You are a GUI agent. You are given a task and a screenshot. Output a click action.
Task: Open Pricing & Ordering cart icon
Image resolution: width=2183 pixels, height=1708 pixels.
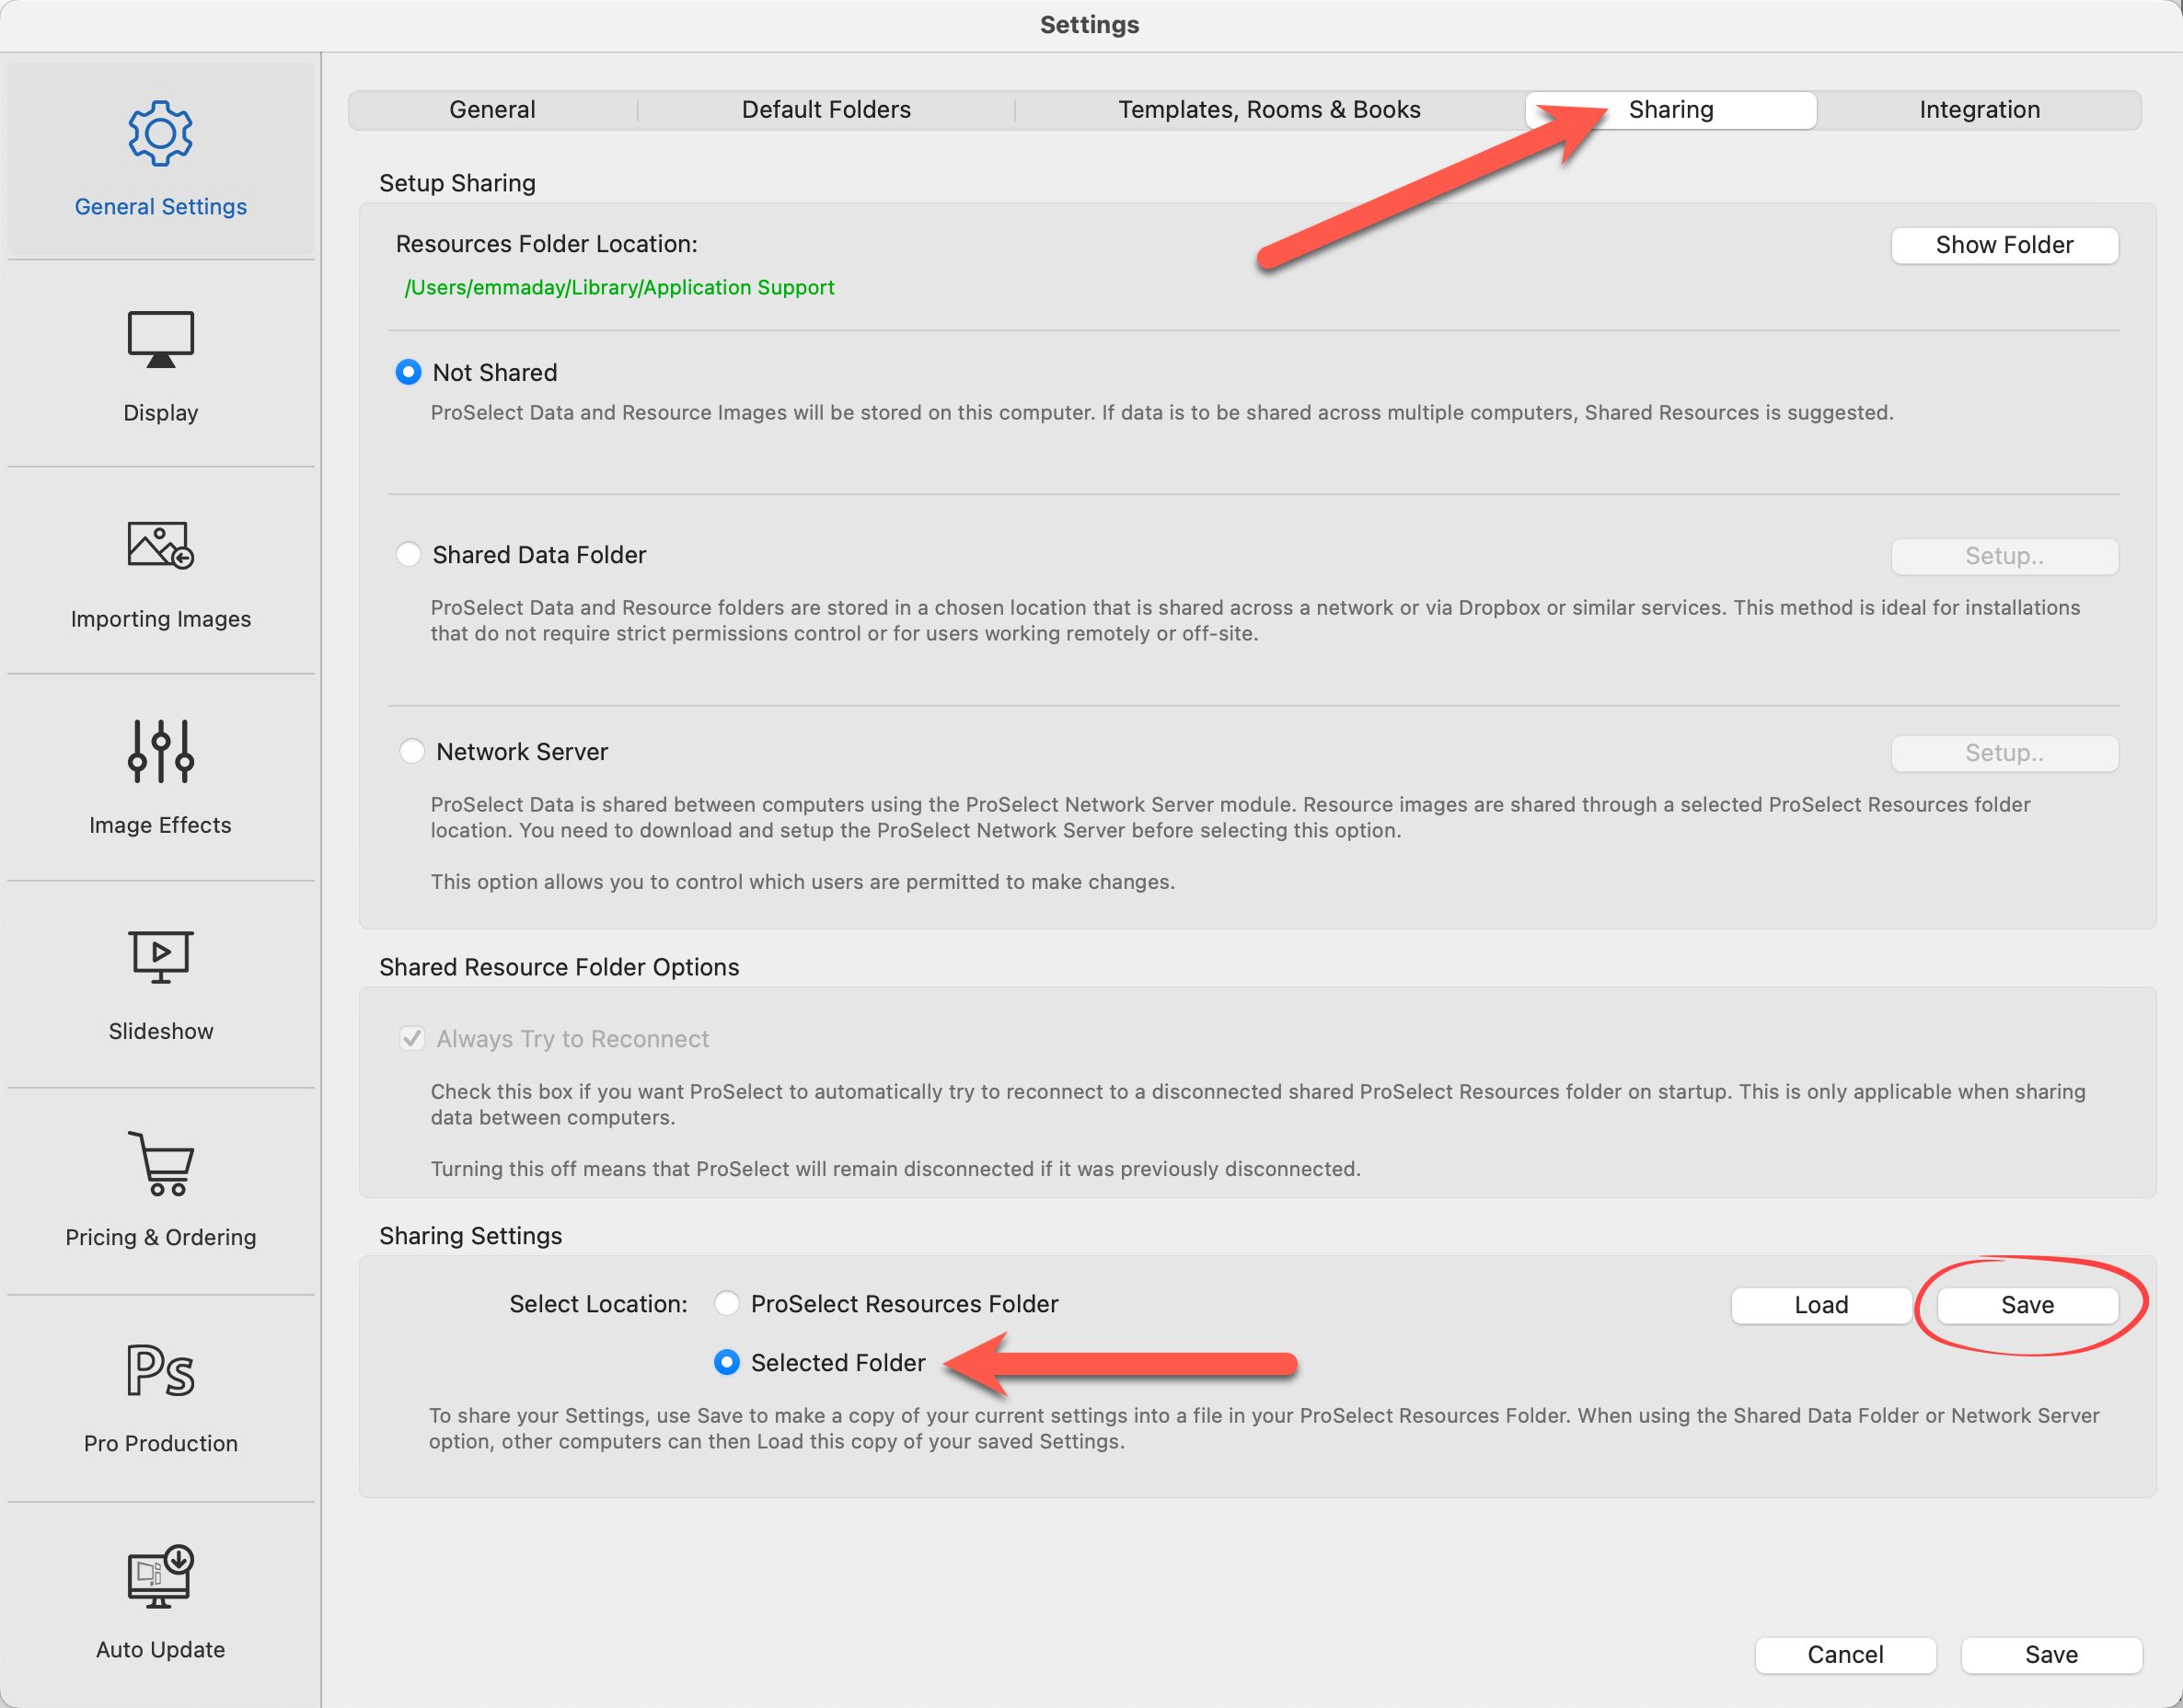(x=160, y=1163)
